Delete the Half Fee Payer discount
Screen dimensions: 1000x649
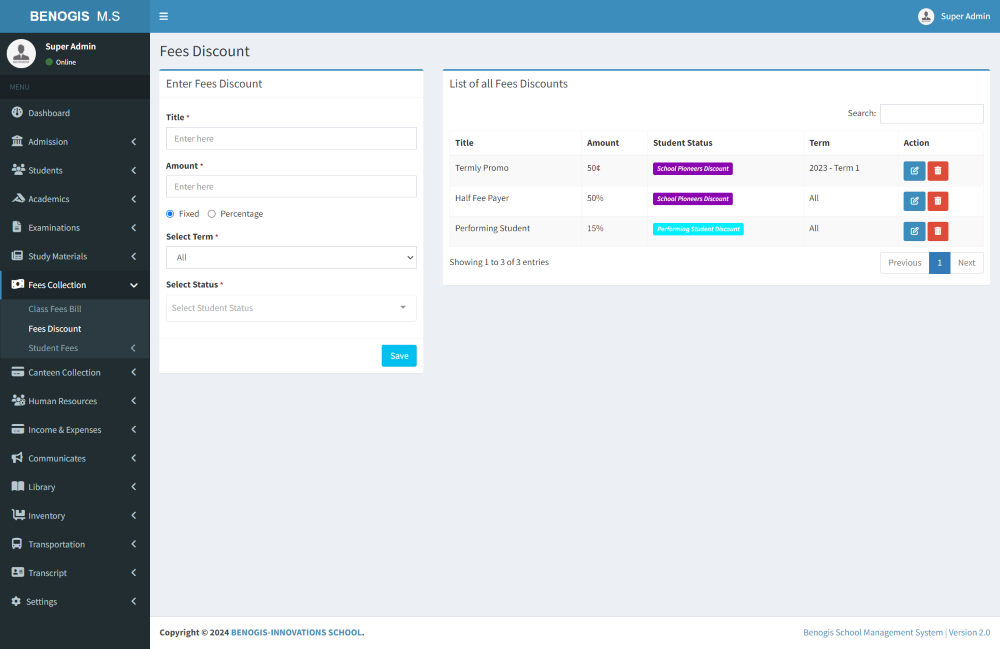click(937, 201)
